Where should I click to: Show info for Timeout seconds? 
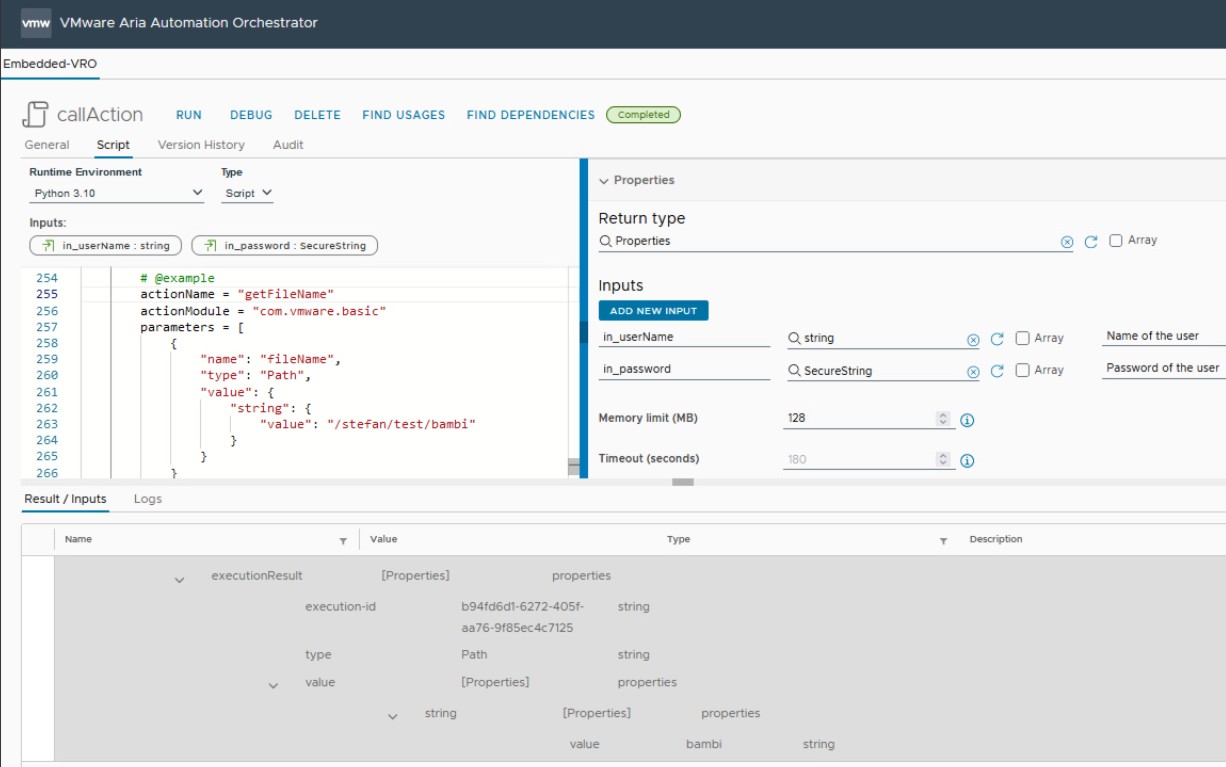967,461
